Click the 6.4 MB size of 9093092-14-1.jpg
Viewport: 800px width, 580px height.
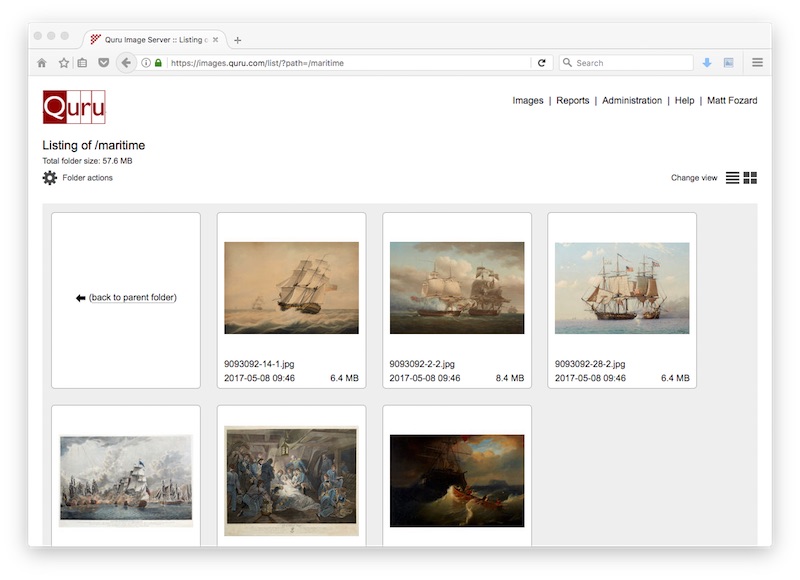click(x=344, y=378)
